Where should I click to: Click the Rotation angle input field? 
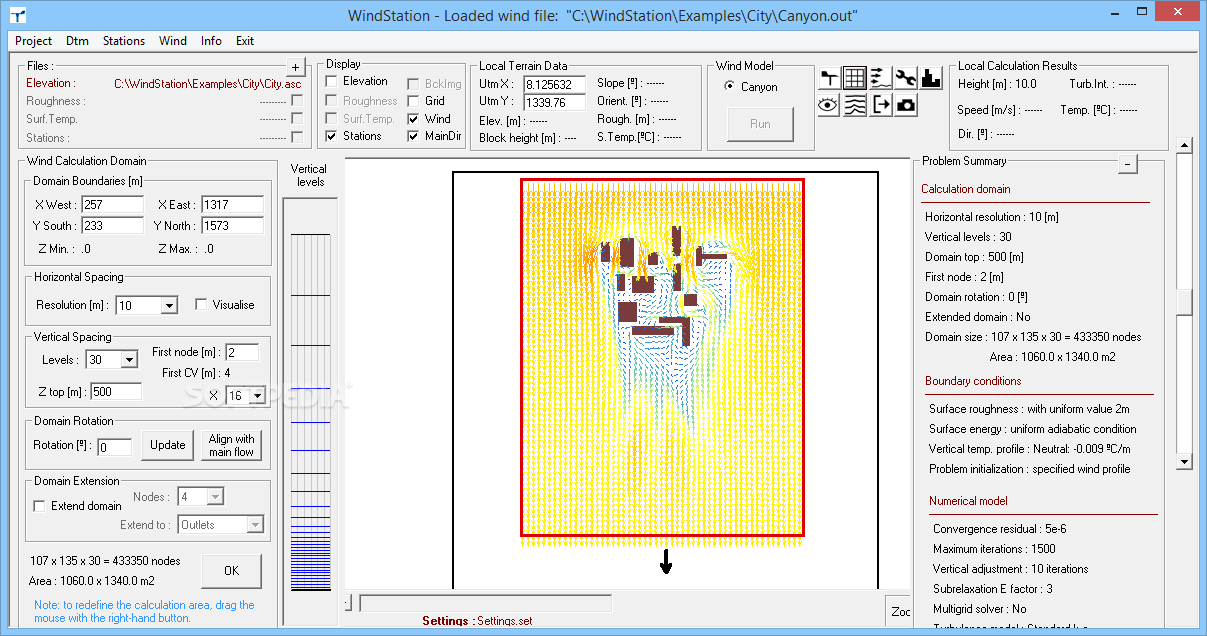click(x=115, y=447)
